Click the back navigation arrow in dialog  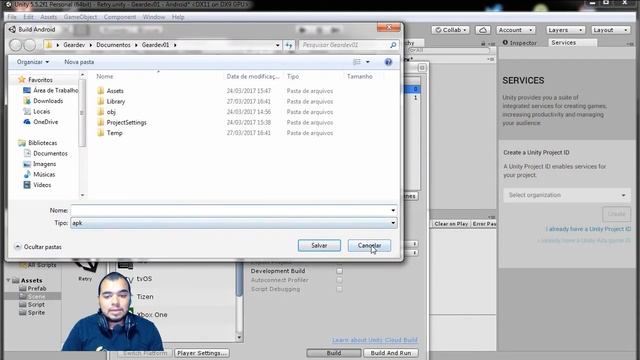coord(16,45)
